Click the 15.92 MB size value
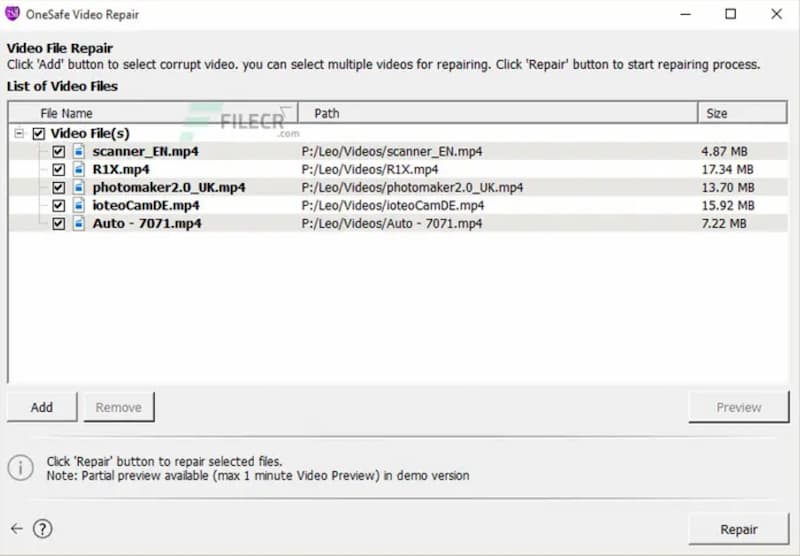 pyautogui.click(x=728, y=205)
